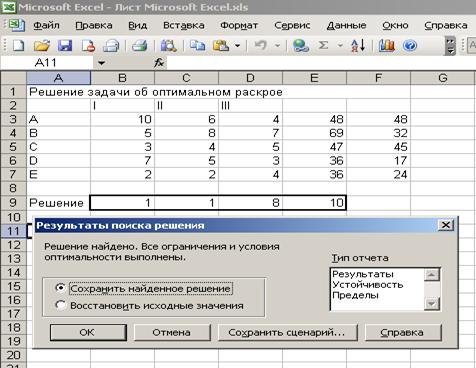Image resolution: width=476 pixels, height=368 pixels.
Task: Click the Sort ascending A-Я icon
Action: [x=358, y=45]
